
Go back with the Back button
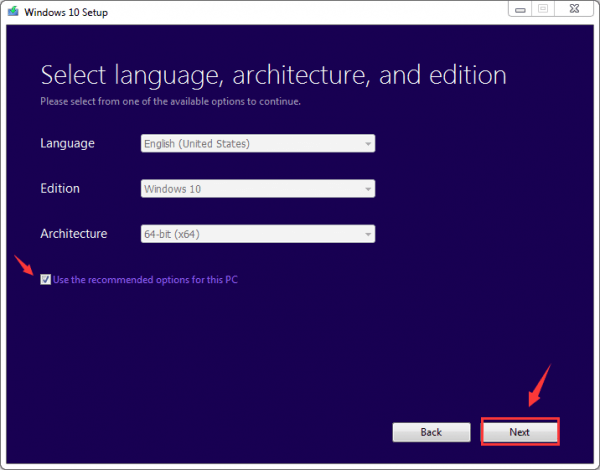[x=431, y=432]
